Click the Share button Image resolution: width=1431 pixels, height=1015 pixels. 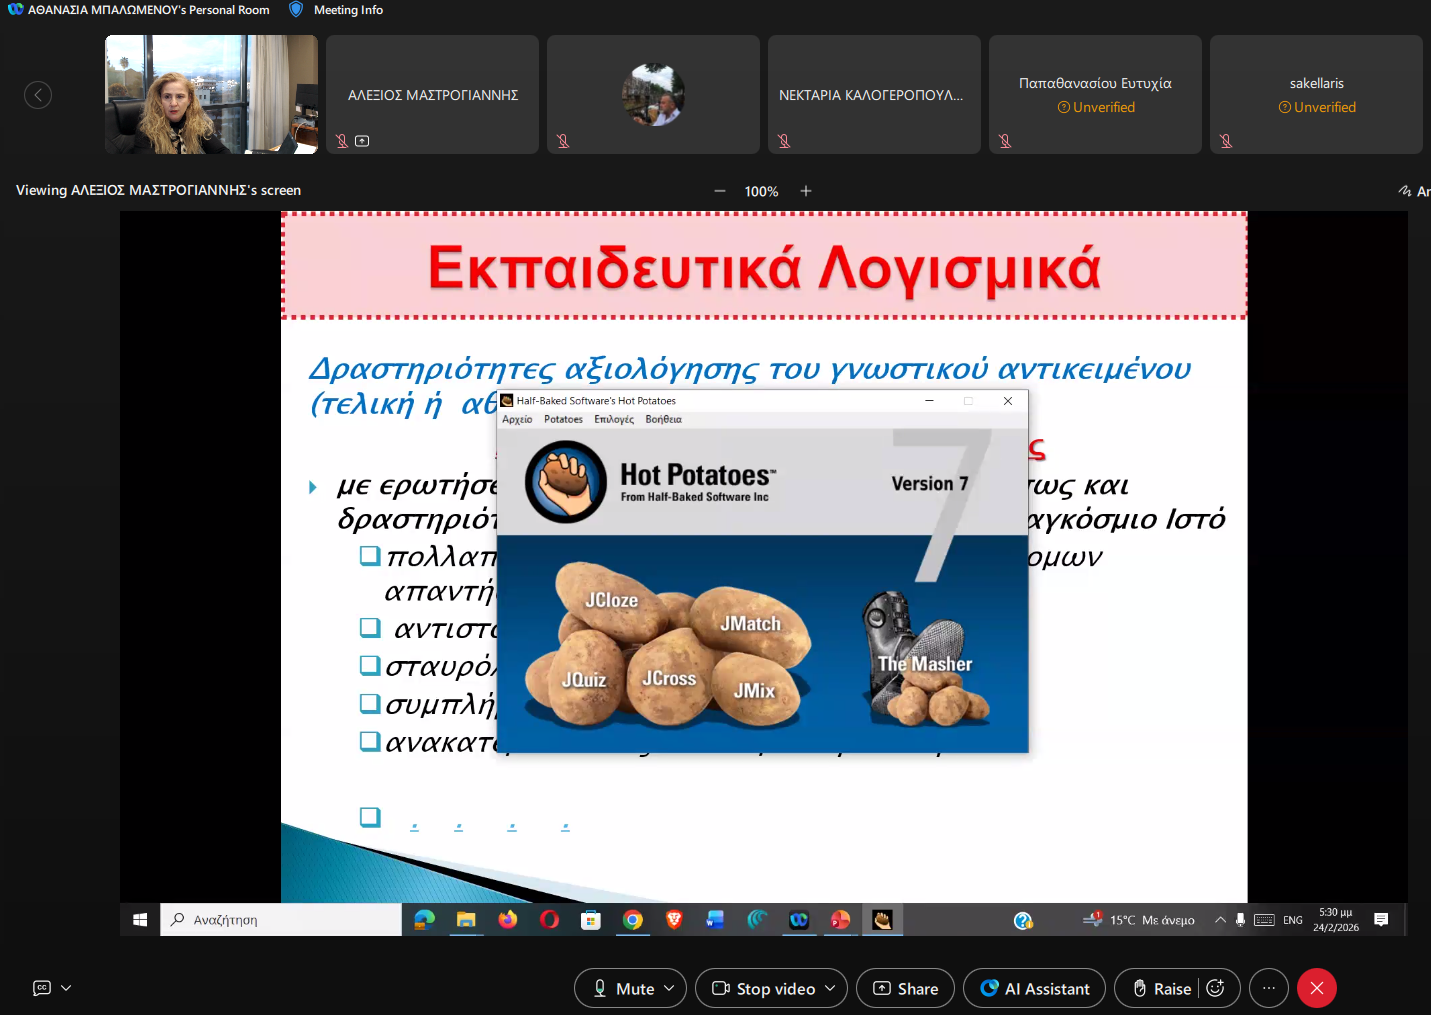[905, 988]
